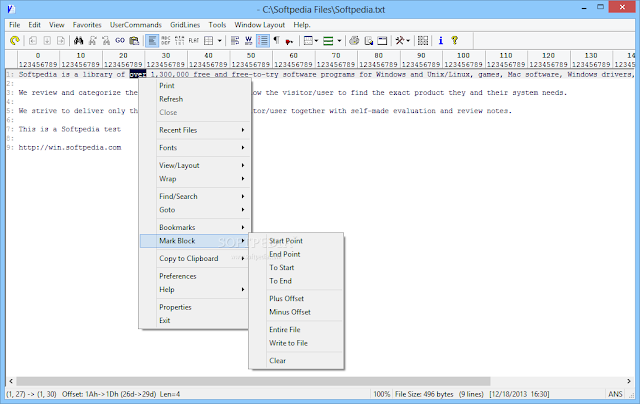
Task: Open the View menu
Action: point(57,25)
